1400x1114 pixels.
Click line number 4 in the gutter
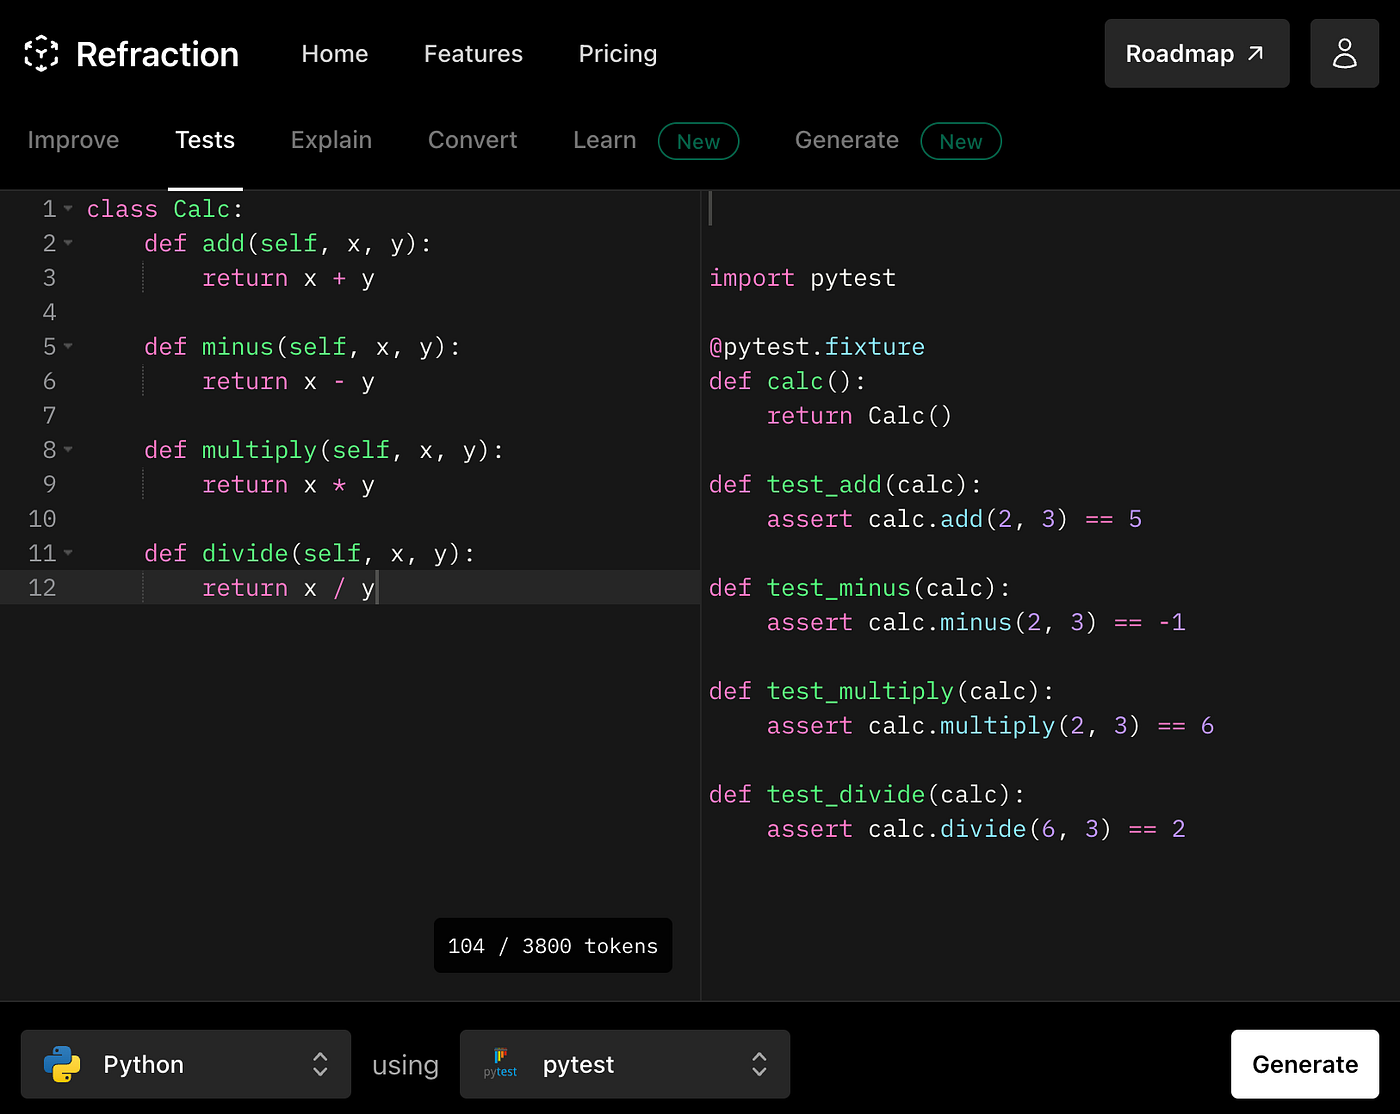coord(49,312)
